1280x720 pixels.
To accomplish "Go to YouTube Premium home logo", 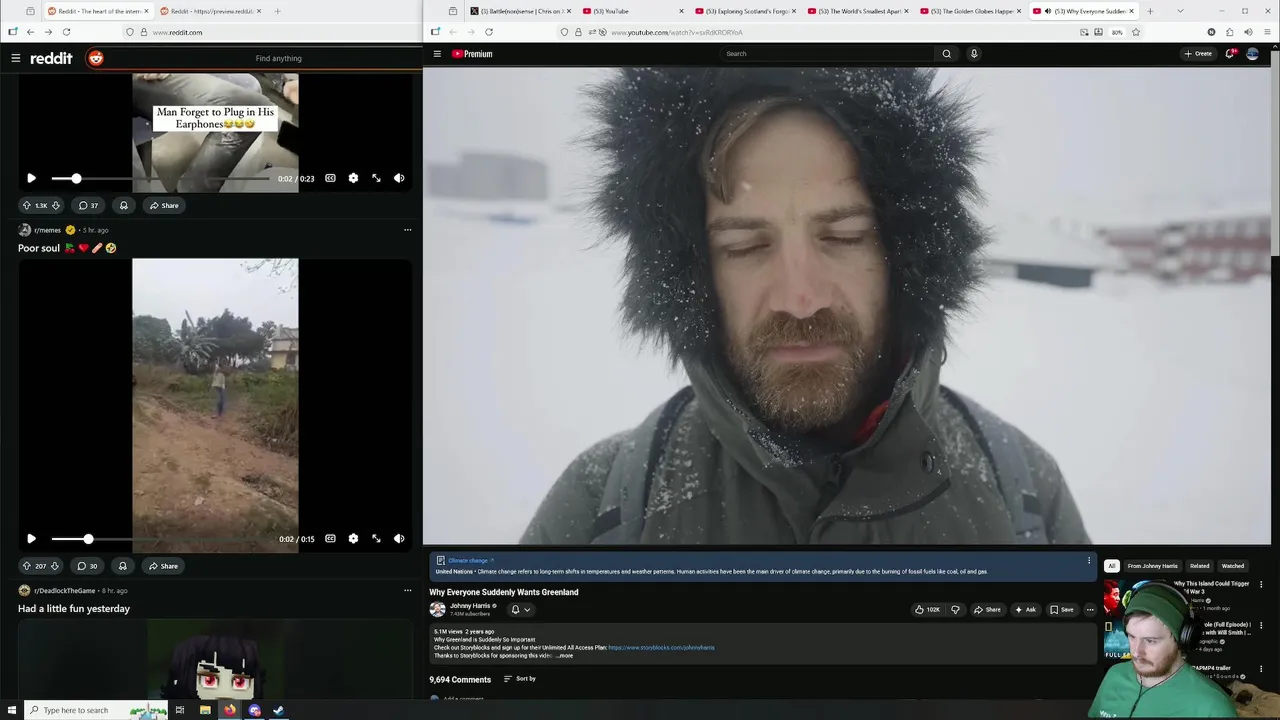I will (472, 54).
